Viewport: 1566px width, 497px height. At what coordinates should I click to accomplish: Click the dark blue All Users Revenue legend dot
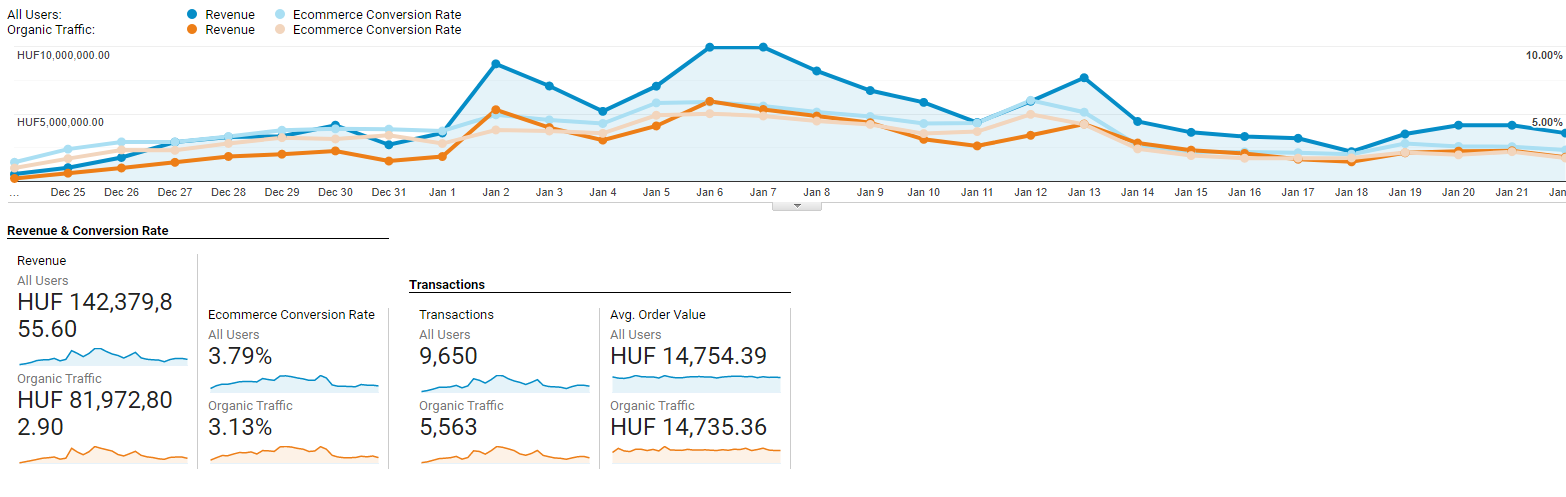tap(192, 15)
